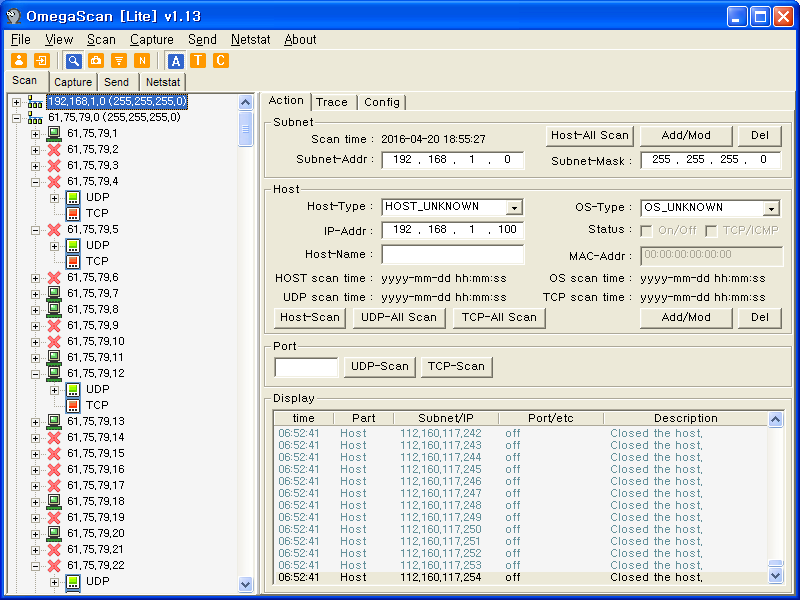The image size is (800, 600).
Task: Open the Capture menu
Action: [152, 40]
